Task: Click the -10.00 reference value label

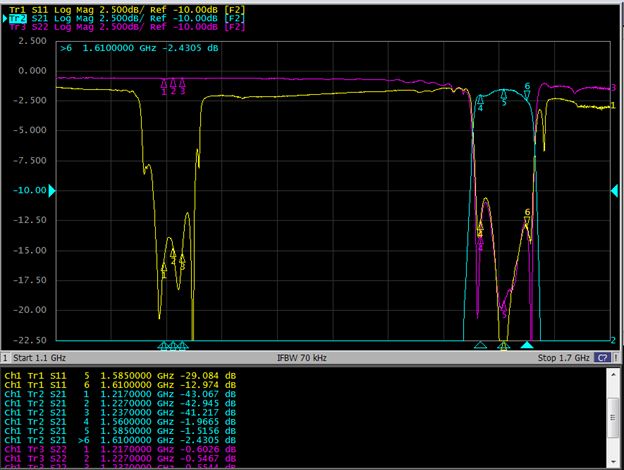Action: coord(30,190)
